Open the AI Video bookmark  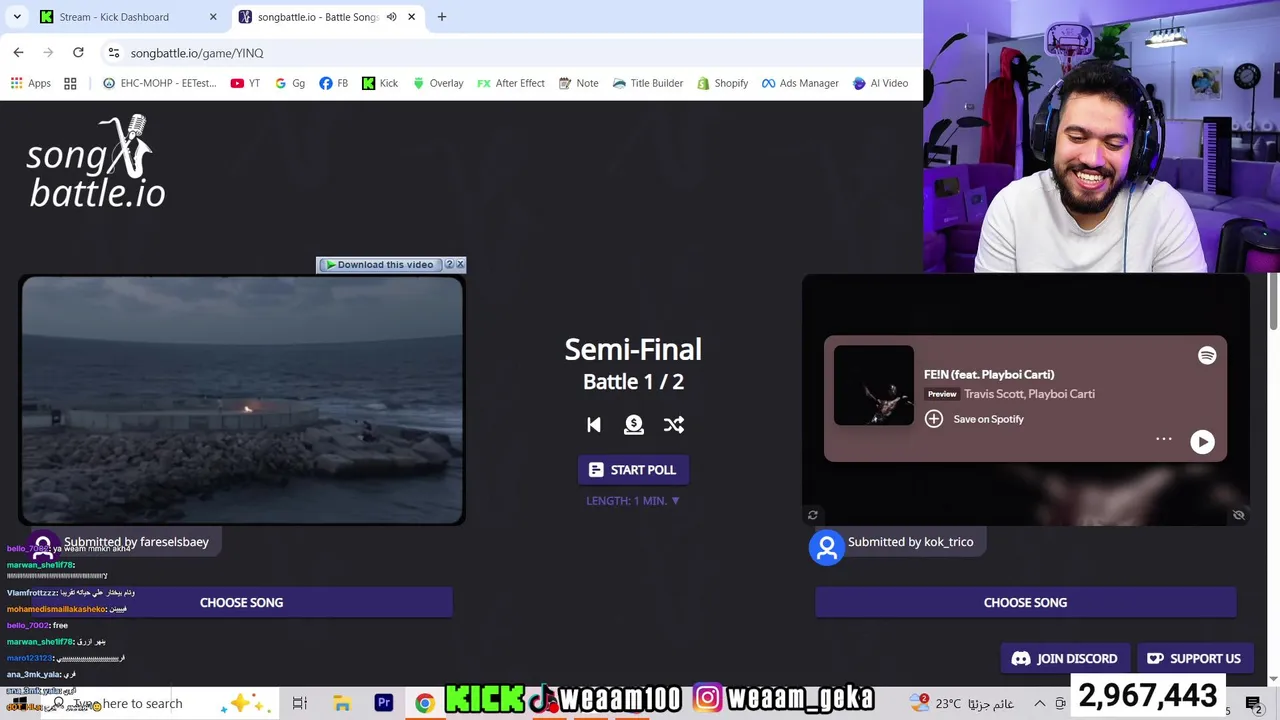click(x=880, y=83)
